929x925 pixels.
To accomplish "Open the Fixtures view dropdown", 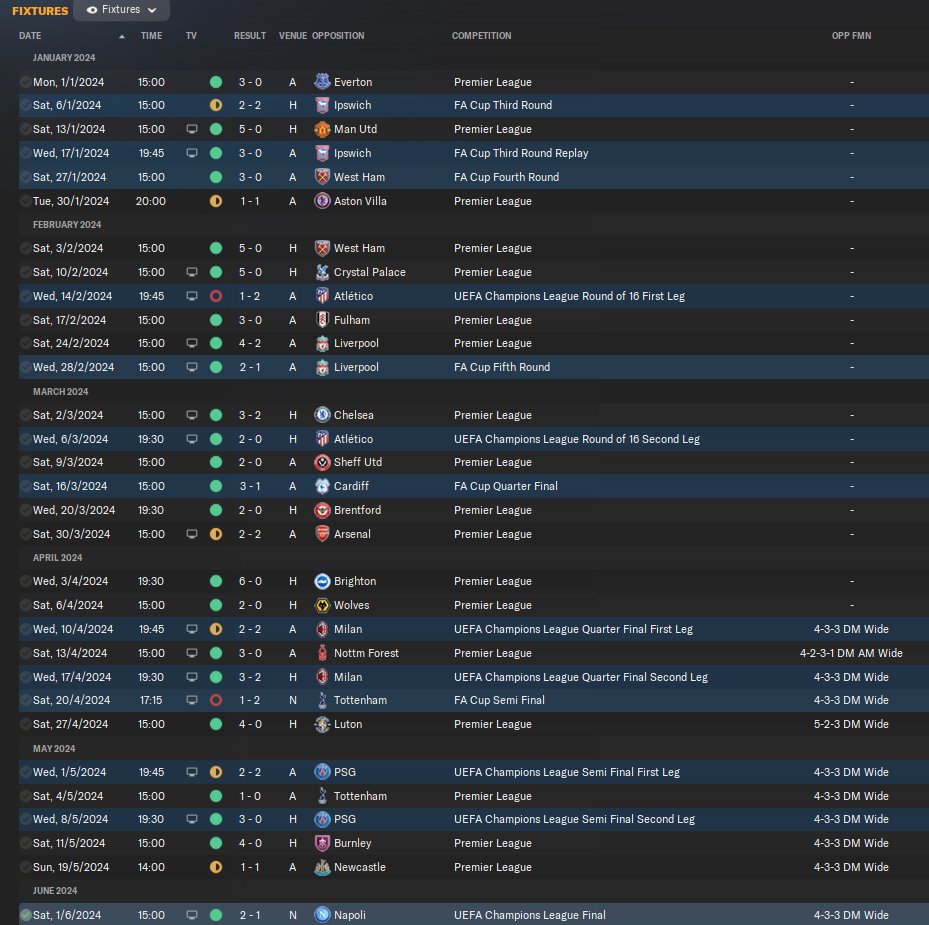I will 121,9.
